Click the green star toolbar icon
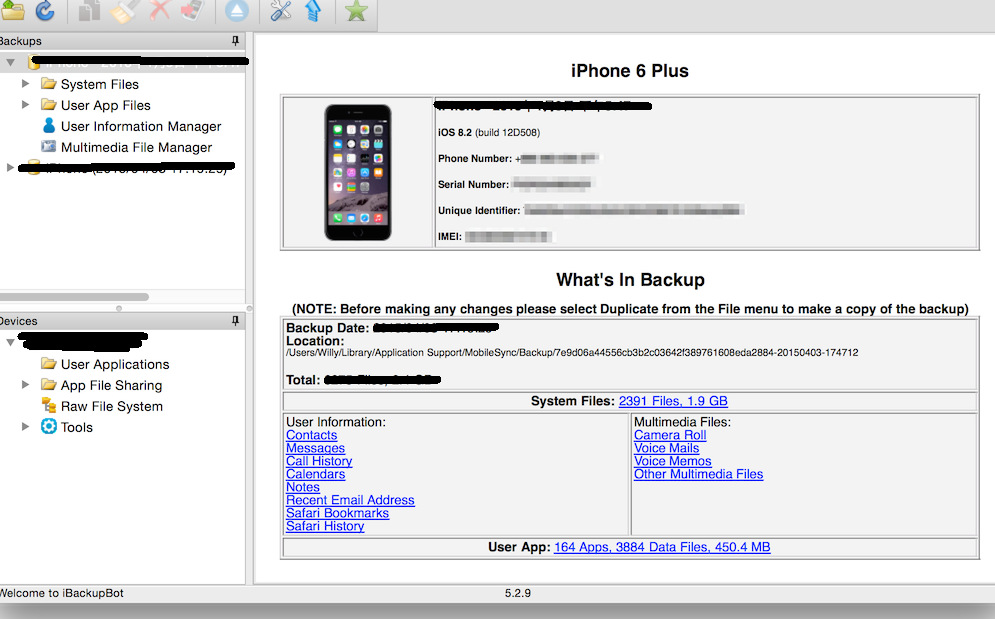The height and width of the screenshot is (619, 995). click(x=357, y=11)
